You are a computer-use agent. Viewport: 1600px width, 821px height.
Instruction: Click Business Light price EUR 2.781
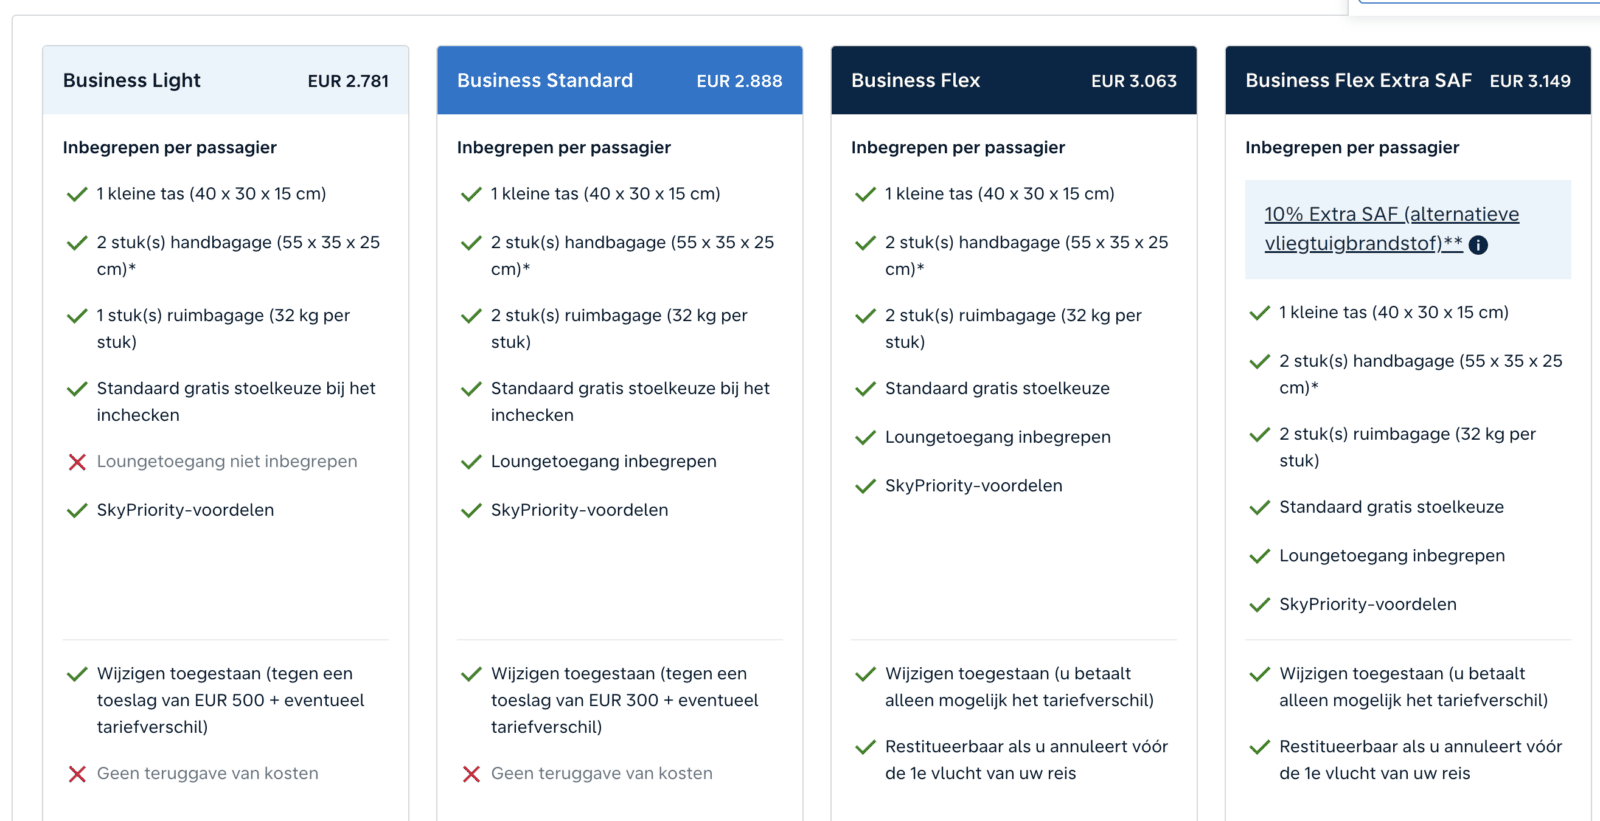[348, 81]
